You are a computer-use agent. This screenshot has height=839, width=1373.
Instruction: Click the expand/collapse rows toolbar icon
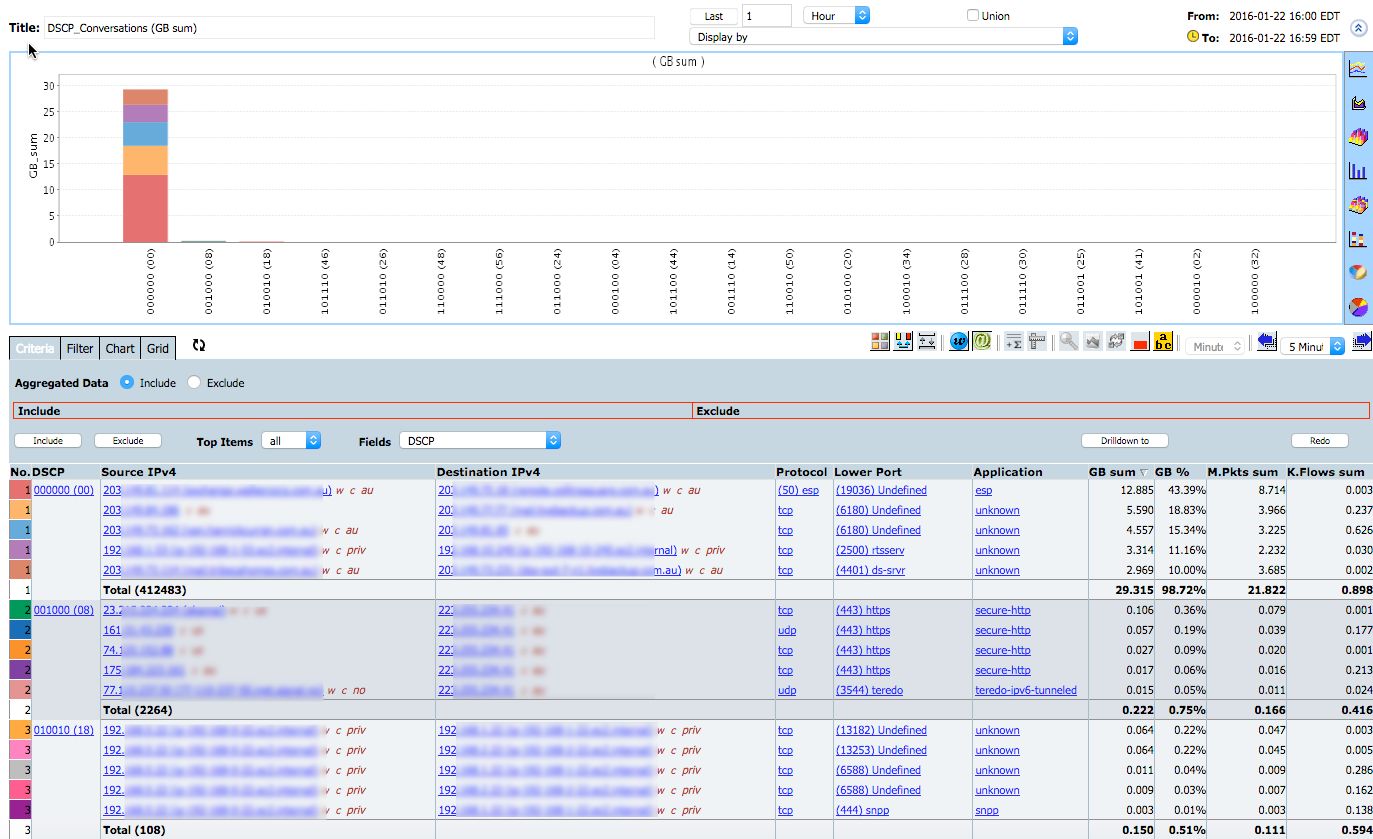pyautogui.click(x=927, y=341)
